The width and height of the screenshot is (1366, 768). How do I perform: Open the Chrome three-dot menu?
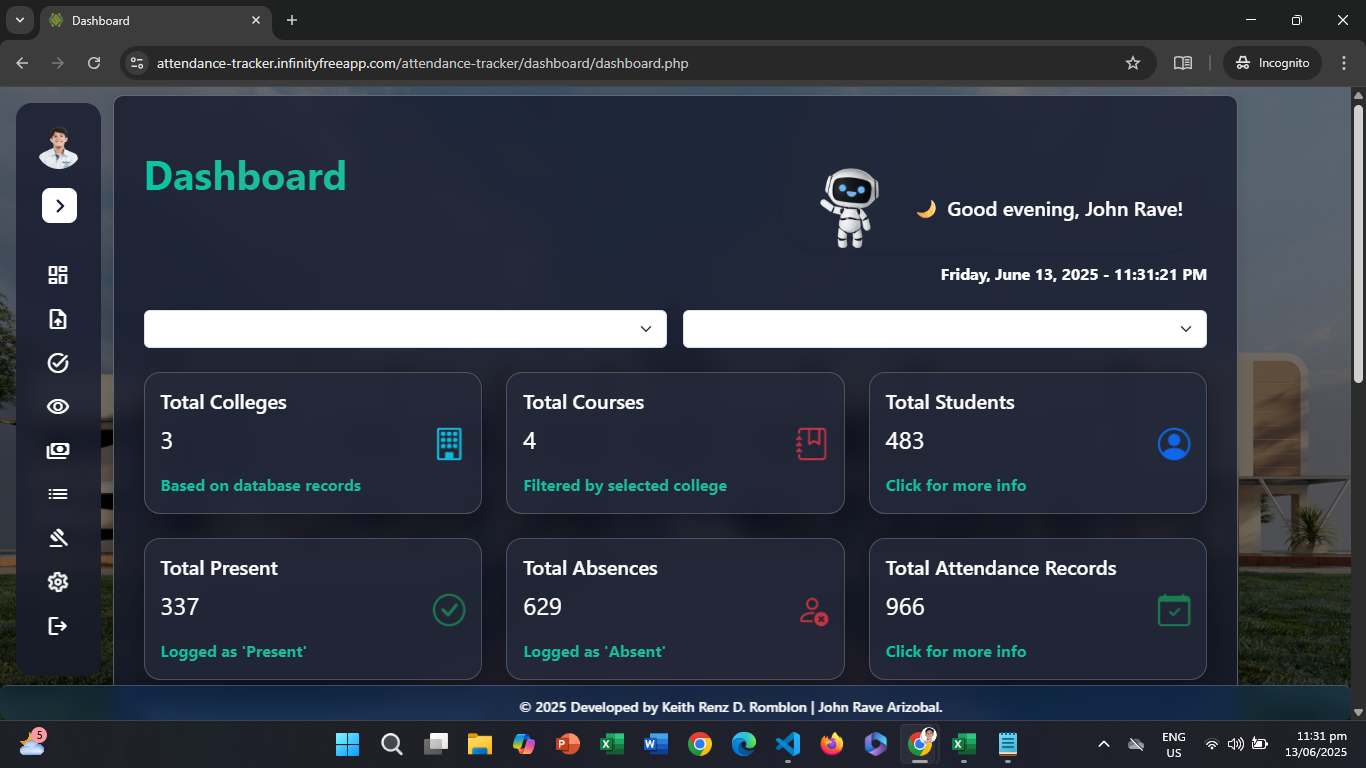point(1343,63)
